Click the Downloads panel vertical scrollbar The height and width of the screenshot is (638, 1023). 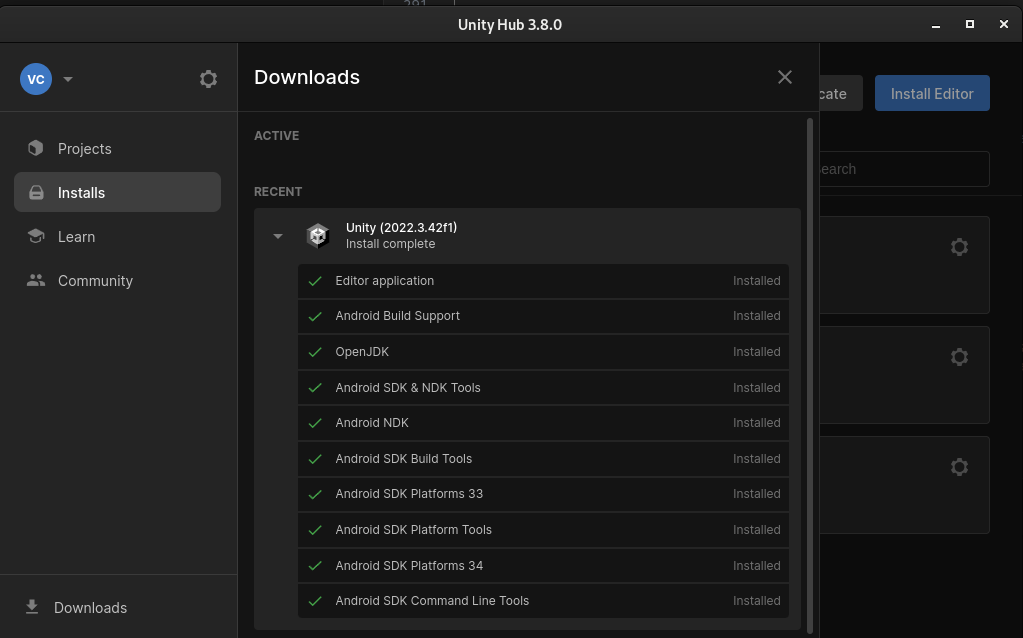point(810,370)
